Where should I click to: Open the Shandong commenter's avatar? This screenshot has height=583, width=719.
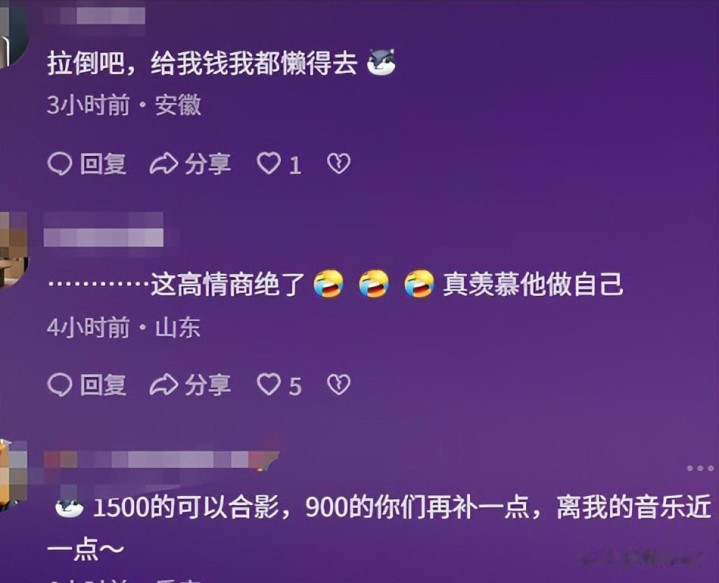pos(13,250)
